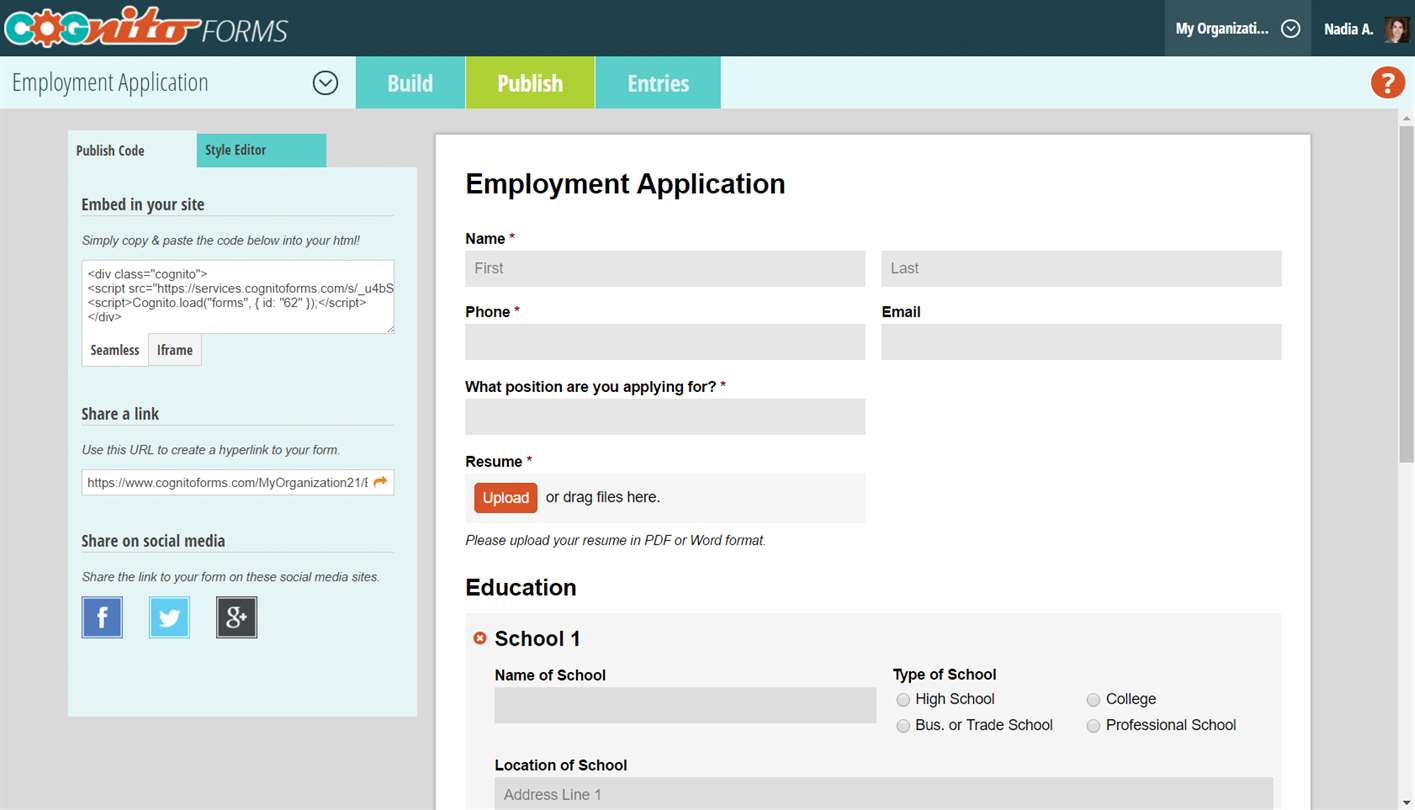Click the Phone input field
The height and width of the screenshot is (810, 1415).
(665, 342)
